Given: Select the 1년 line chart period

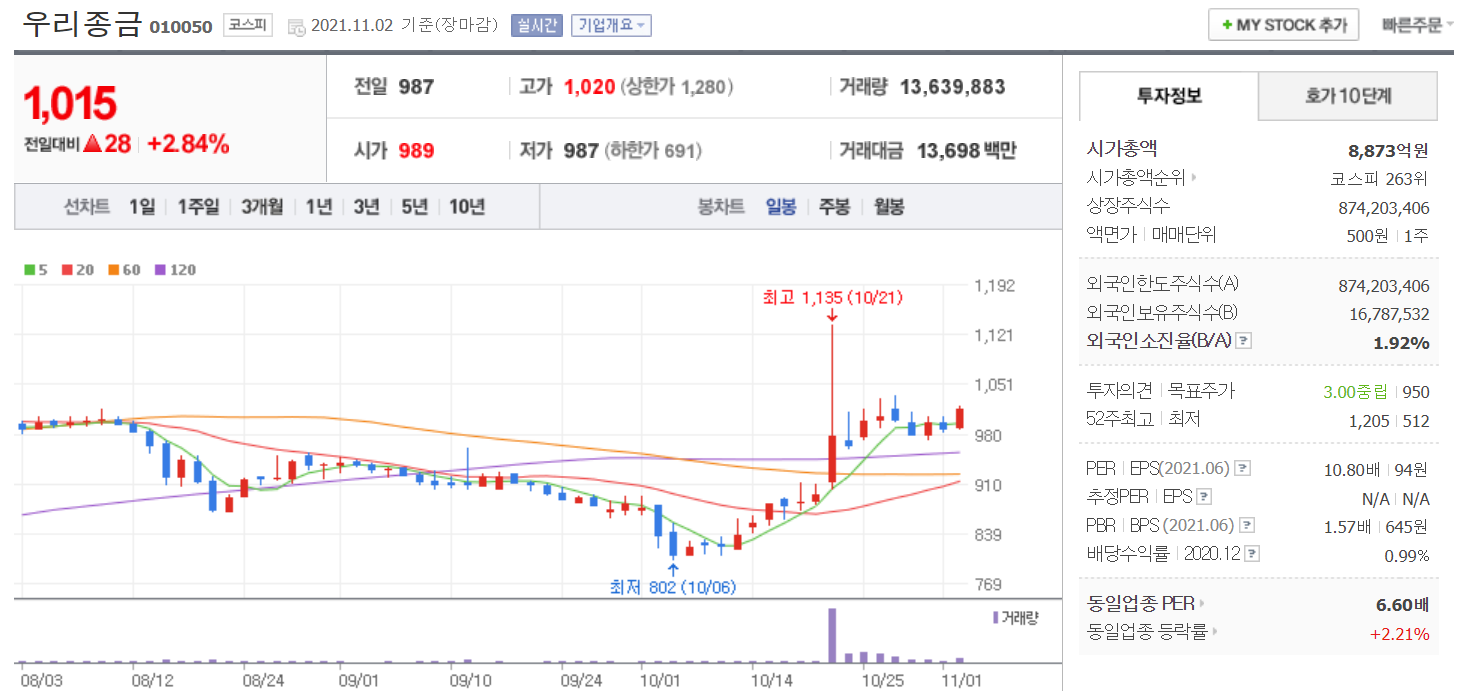Looking at the screenshot, I should tap(319, 207).
